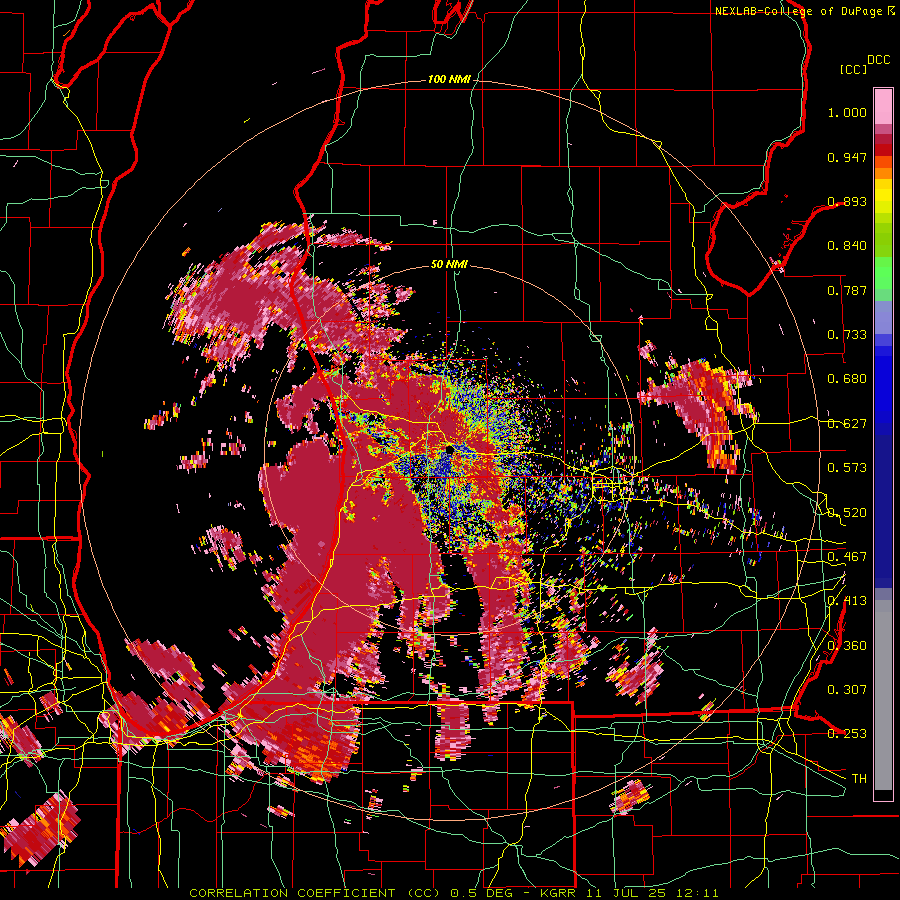Click the 100 NMI range ring label
Image resolution: width=900 pixels, height=900 pixels.
[449, 79]
